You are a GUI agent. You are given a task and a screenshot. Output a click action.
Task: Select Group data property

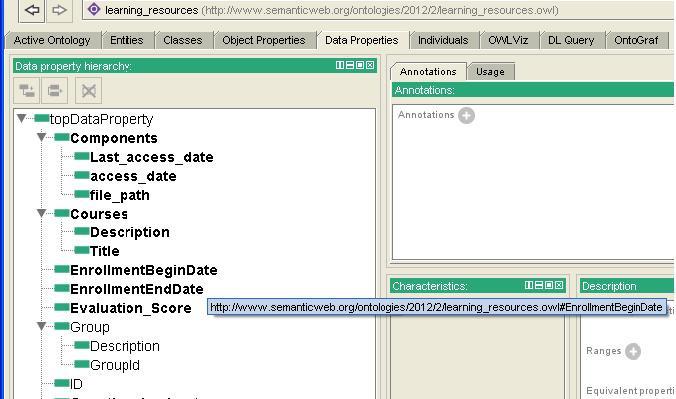coord(90,327)
